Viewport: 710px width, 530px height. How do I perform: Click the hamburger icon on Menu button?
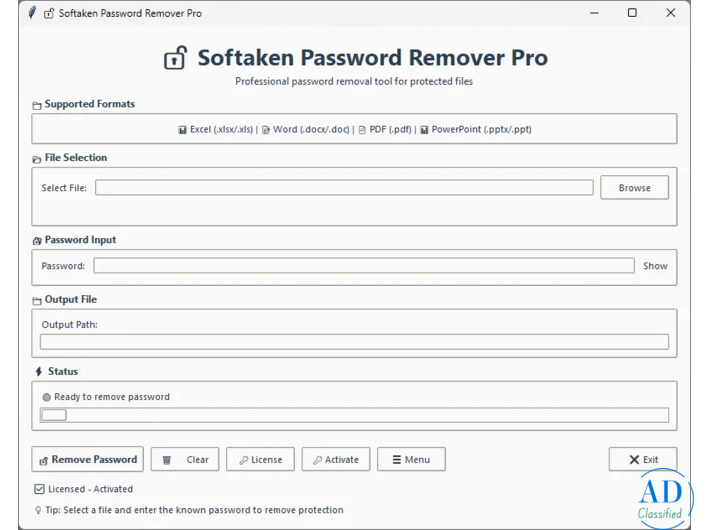[x=397, y=460]
